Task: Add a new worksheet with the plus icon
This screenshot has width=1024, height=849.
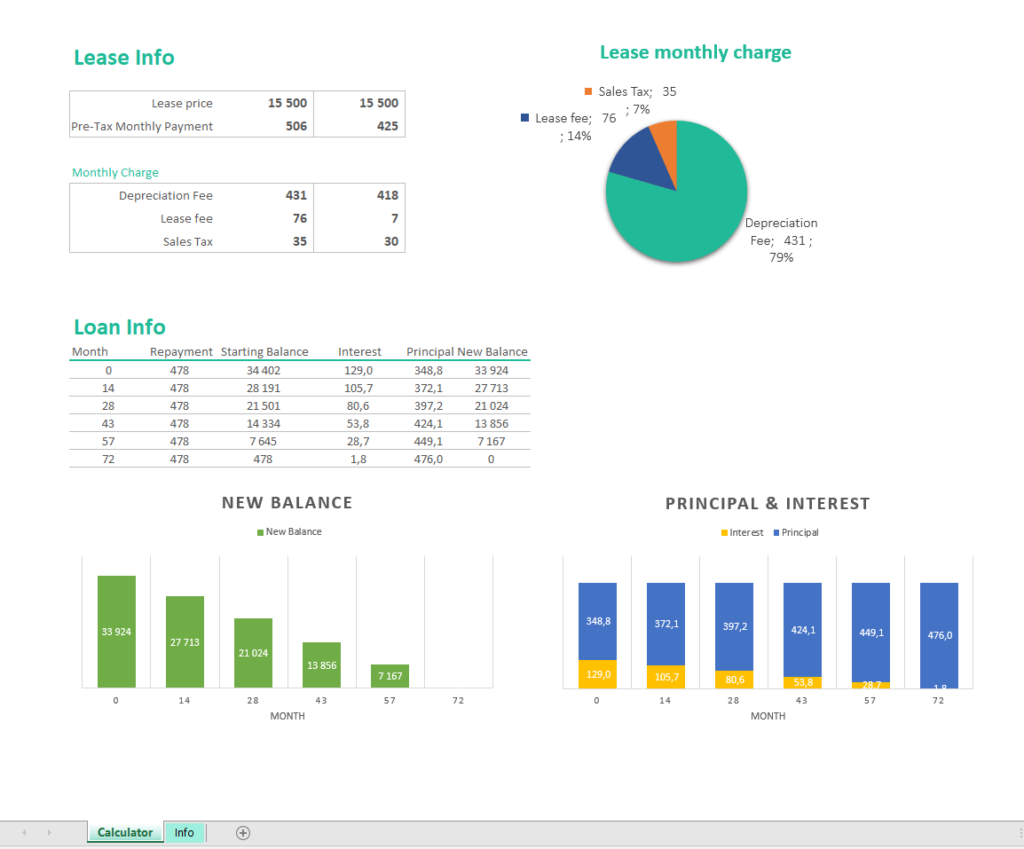Action: pos(241,832)
